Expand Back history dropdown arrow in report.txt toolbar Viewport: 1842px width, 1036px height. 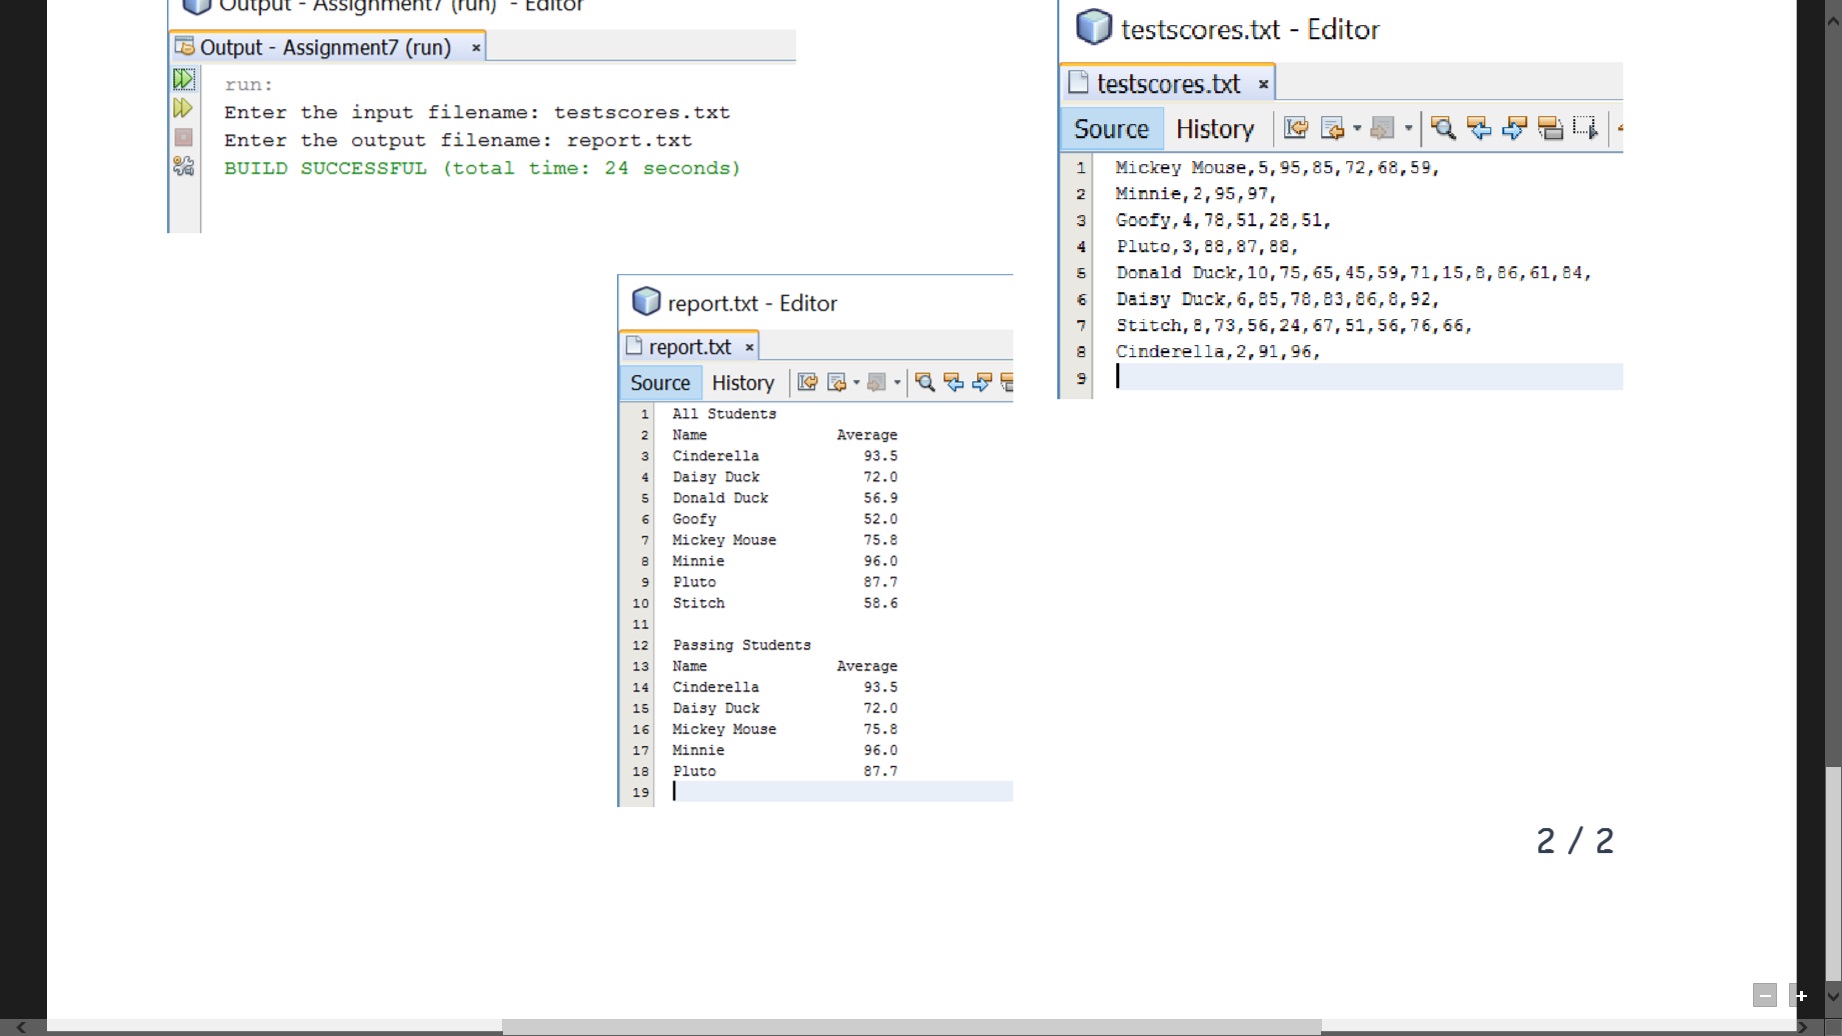click(856, 382)
